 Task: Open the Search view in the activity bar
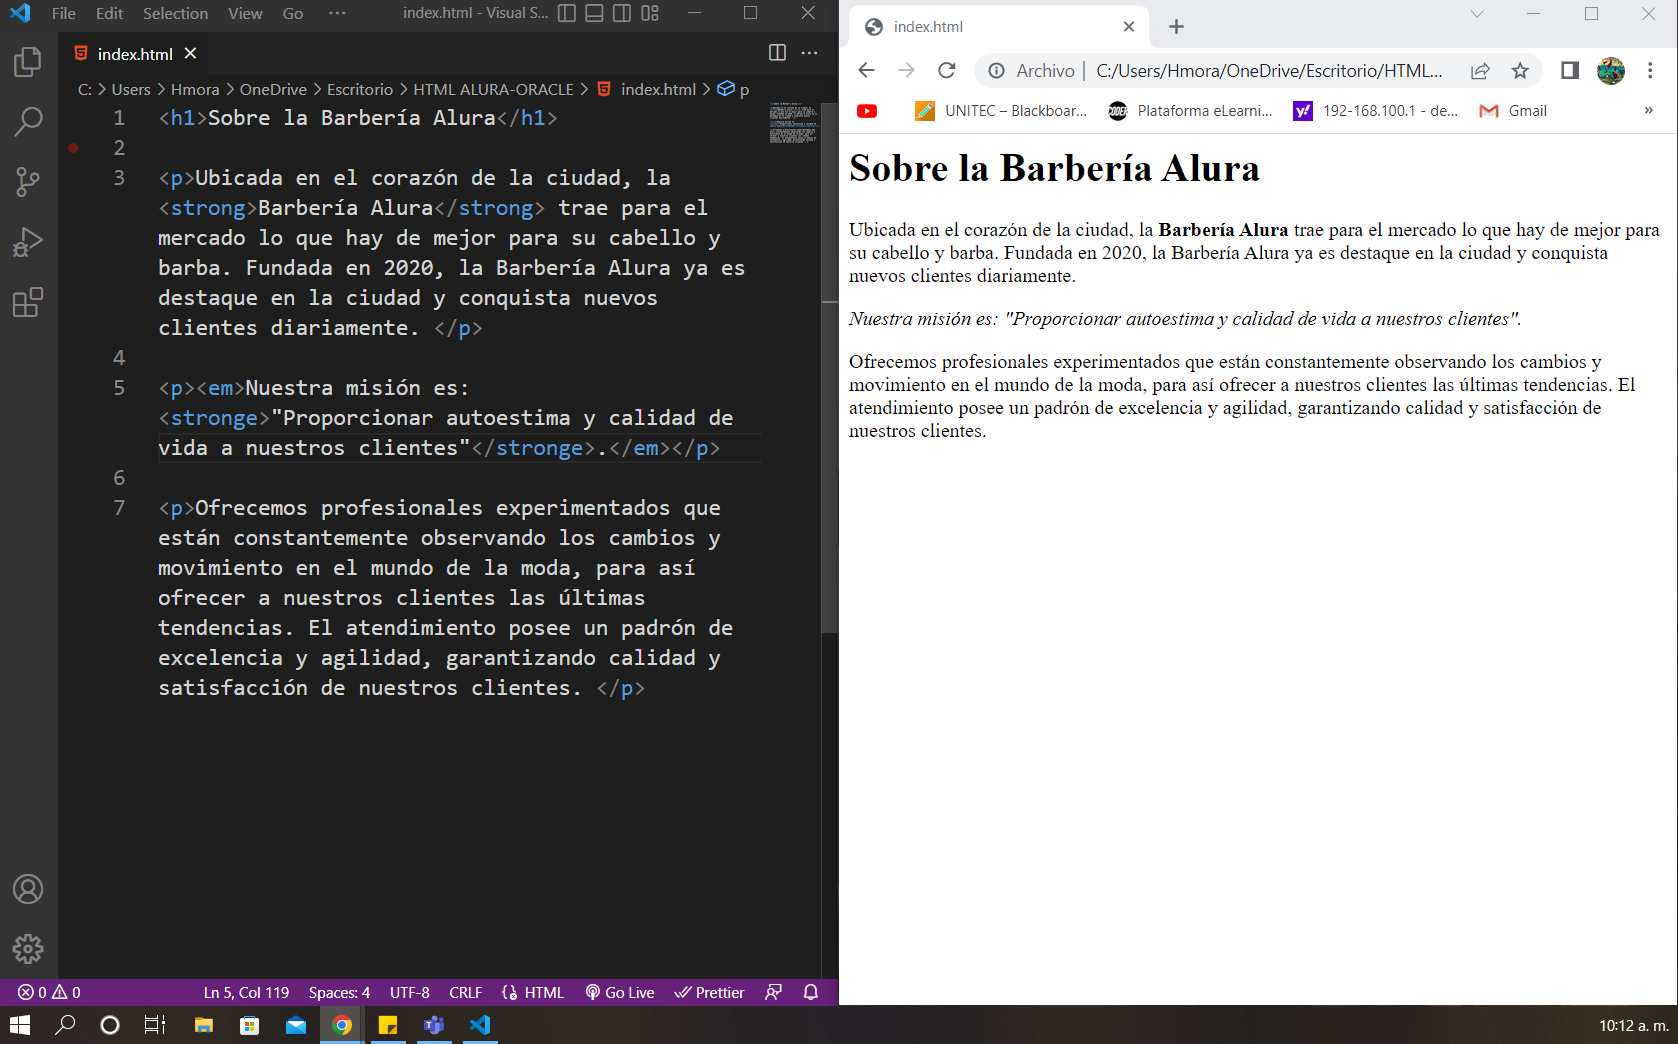point(28,122)
